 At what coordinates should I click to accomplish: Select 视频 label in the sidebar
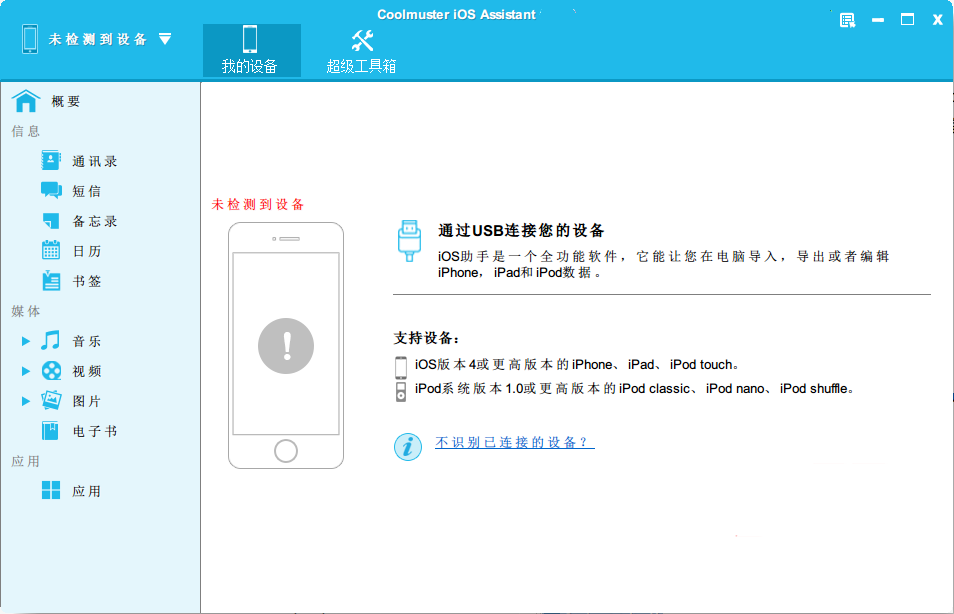coord(87,371)
